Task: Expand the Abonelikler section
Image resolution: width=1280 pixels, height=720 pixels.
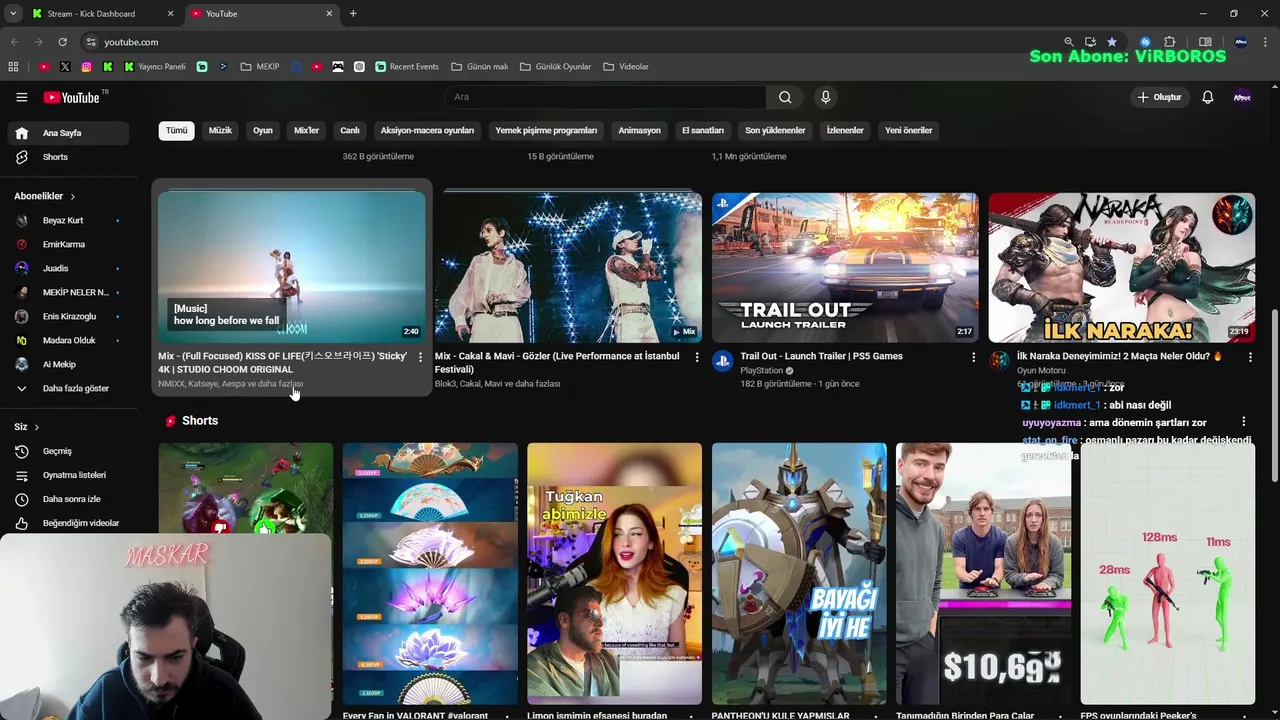Action: [x=45, y=196]
